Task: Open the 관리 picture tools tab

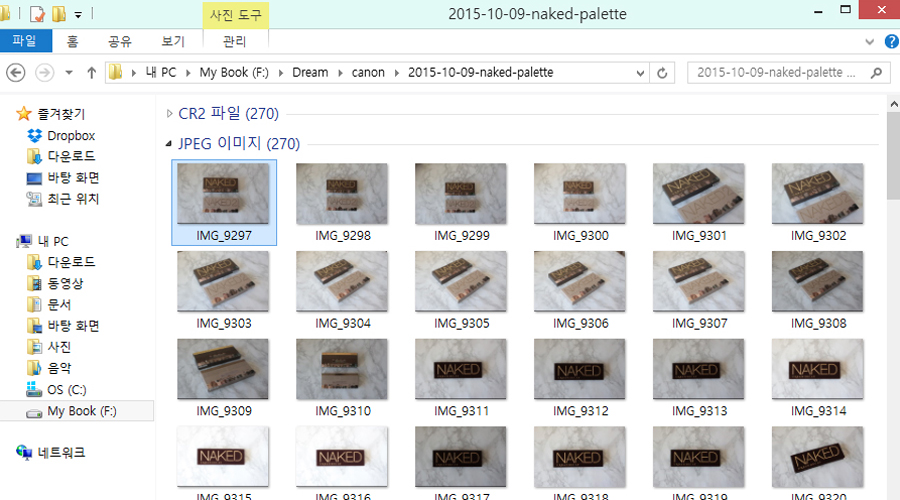Action: click(234, 41)
